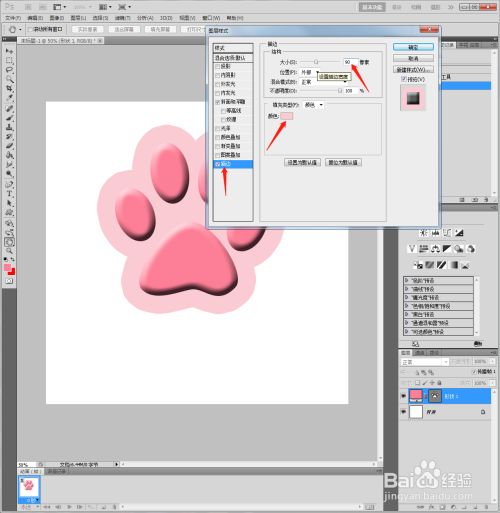The image size is (500, 513).
Task: Select the Horizontal Type tool
Action: pos(9,194)
